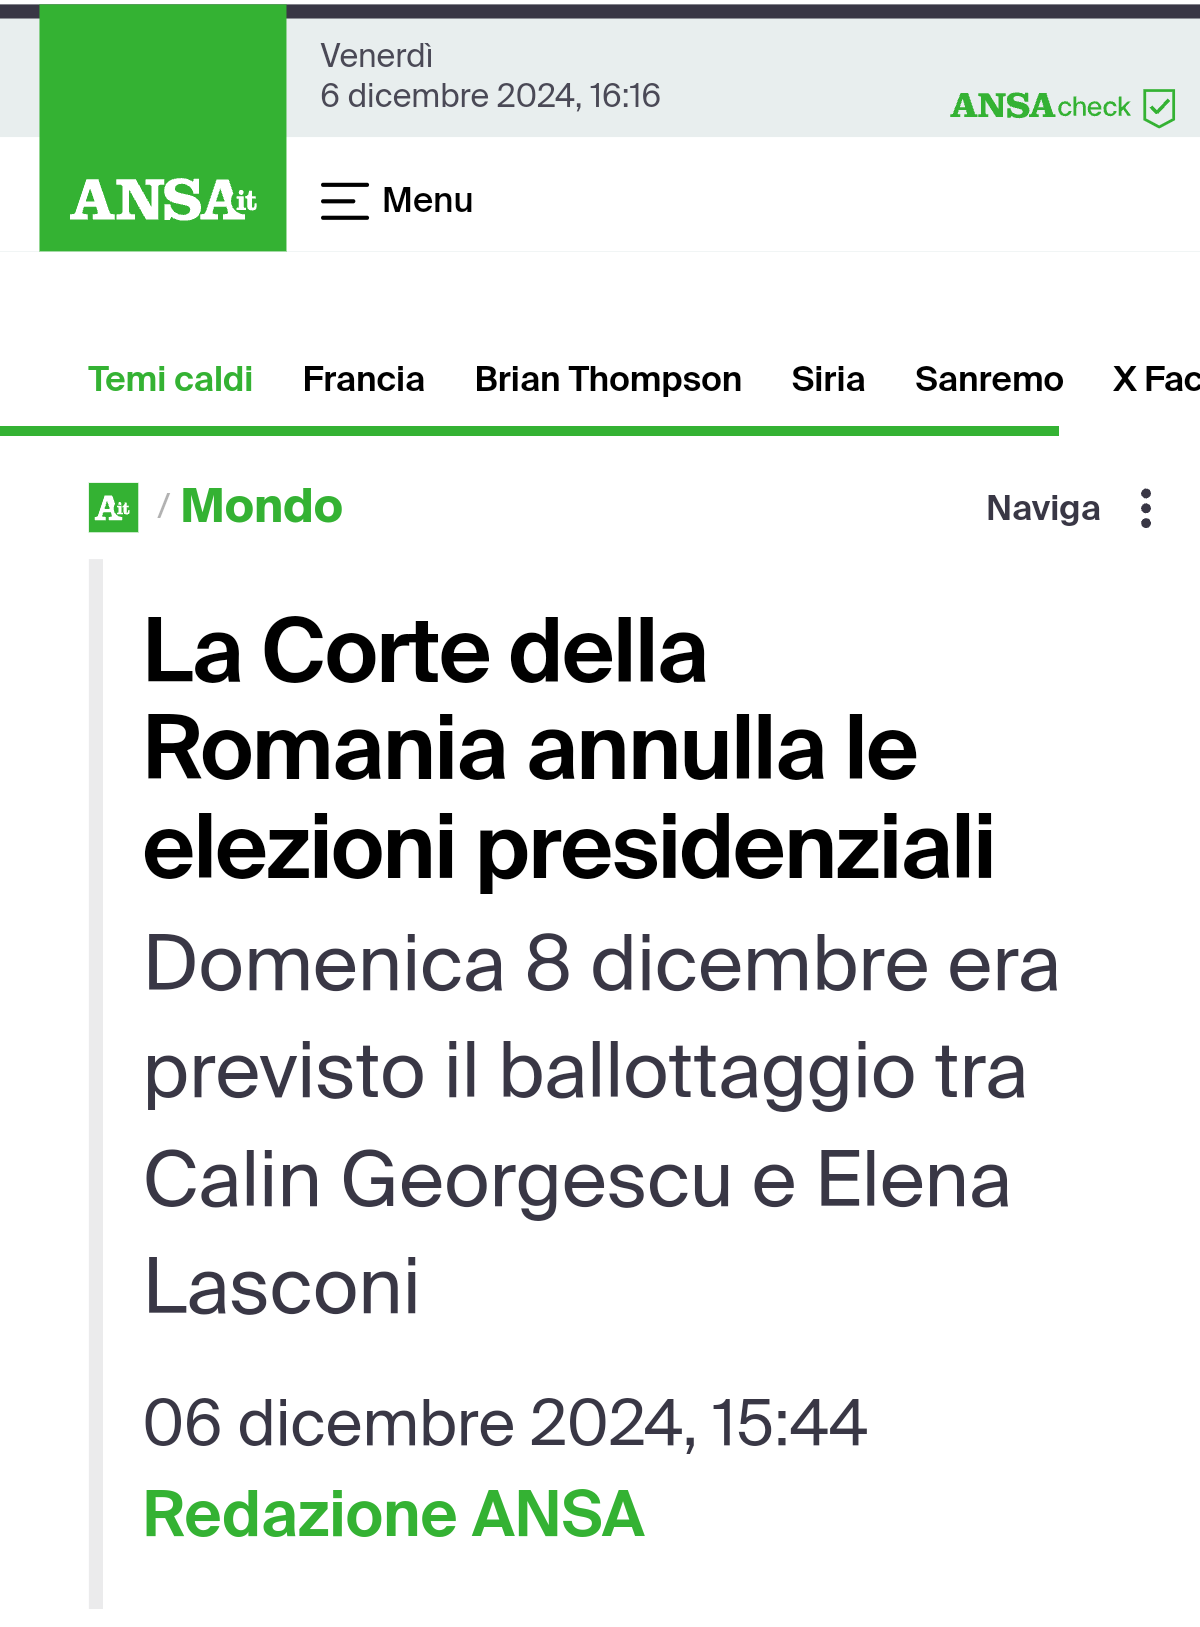The height and width of the screenshot is (1627, 1200).
Task: Select the Sanremo topic
Action: 989,380
